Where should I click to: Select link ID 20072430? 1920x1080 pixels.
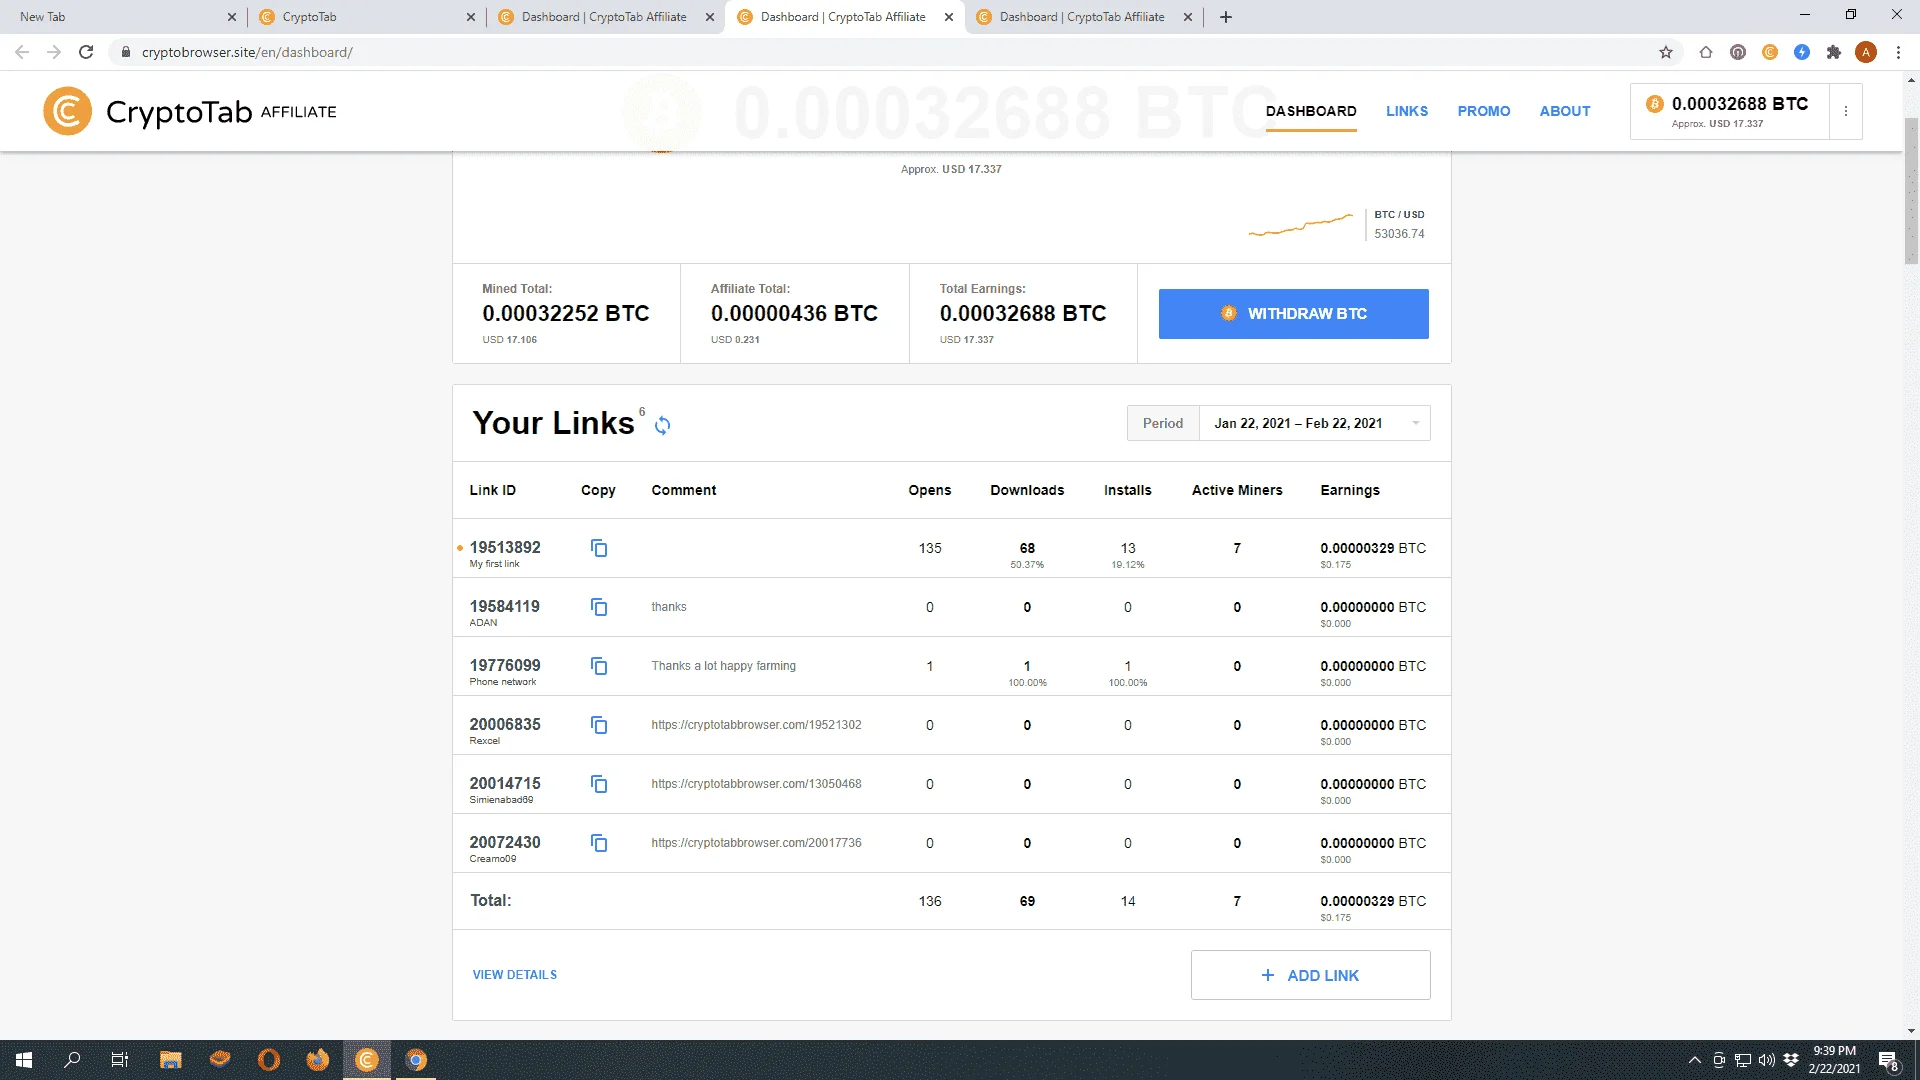(x=505, y=842)
